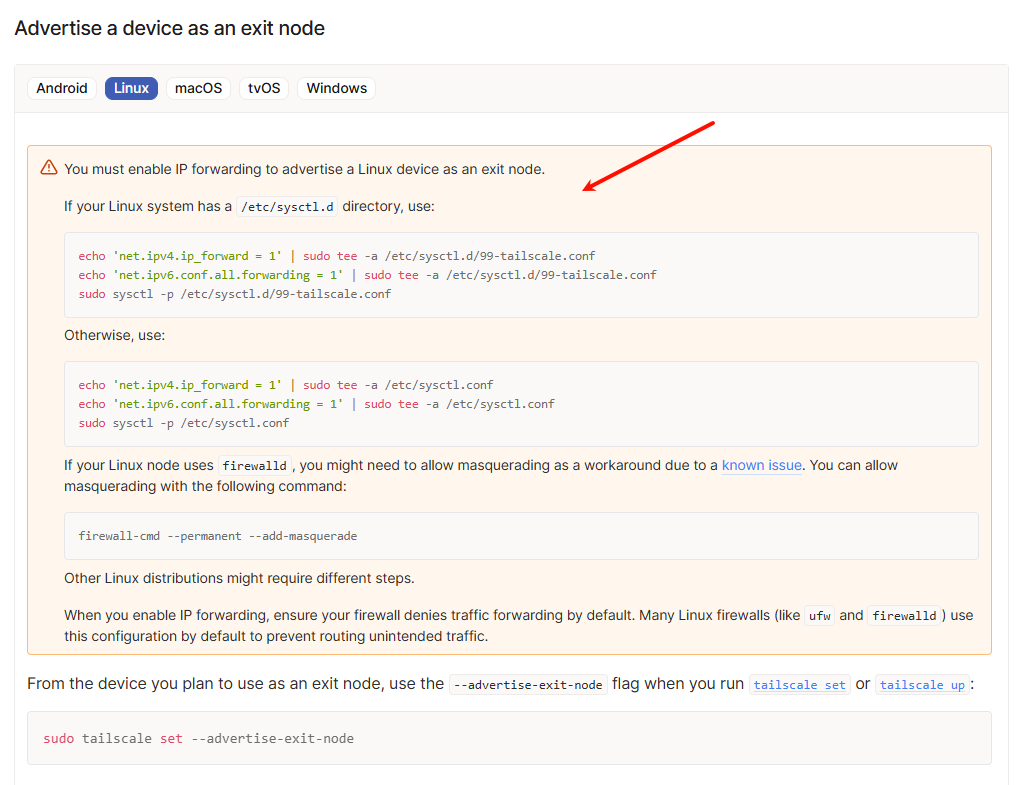This screenshot has width=1018, height=785.
Task: Click the page heading 'Advertise a device as an exit node'
Action: (x=169, y=28)
